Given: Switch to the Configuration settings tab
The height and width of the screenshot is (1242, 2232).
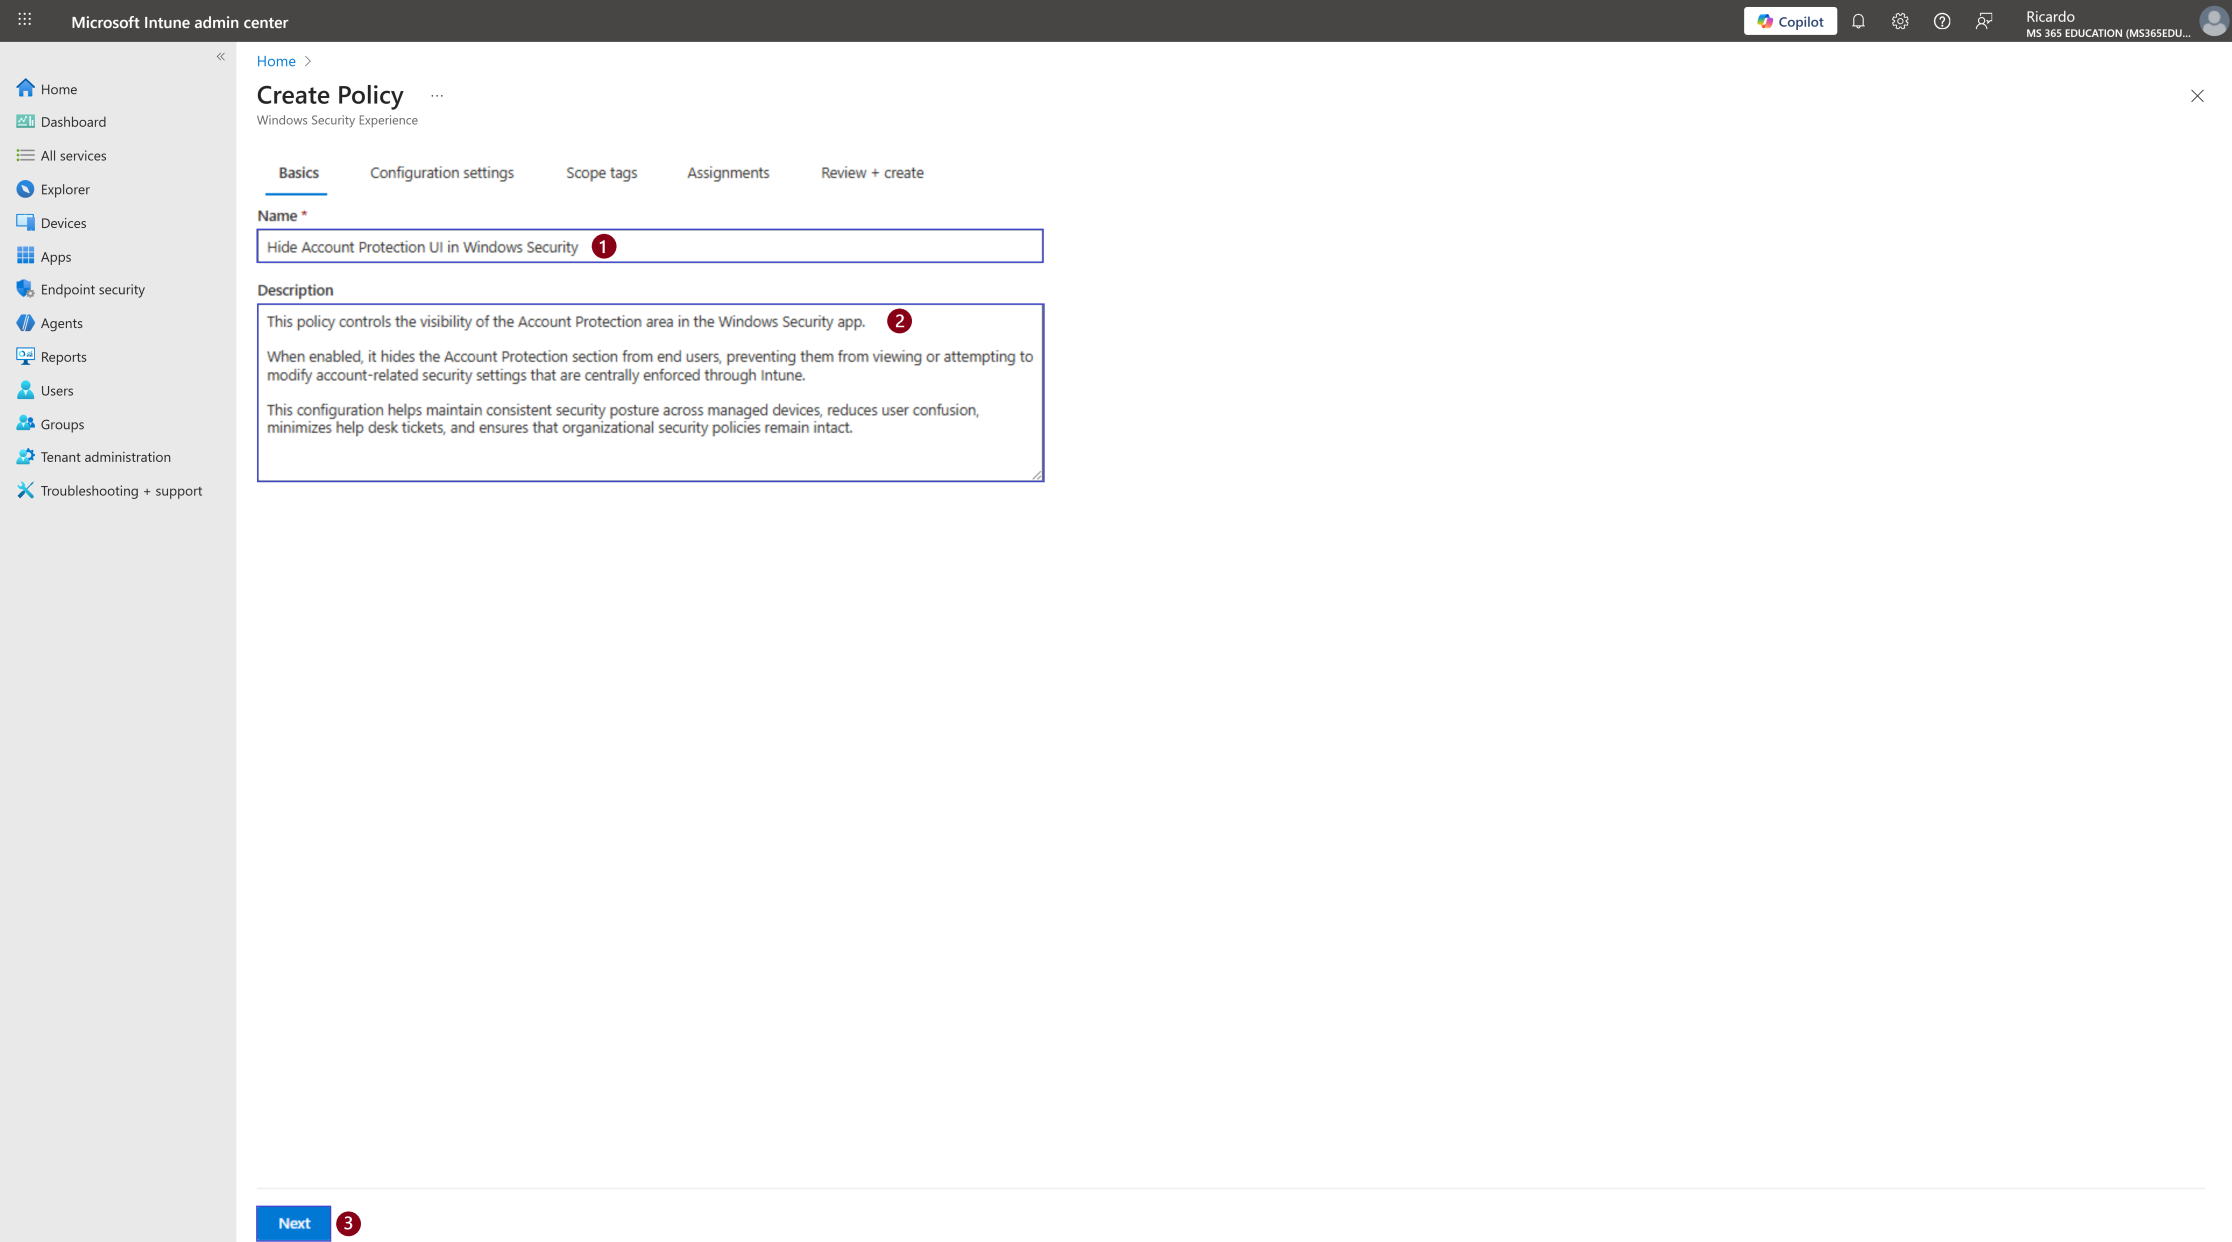Looking at the screenshot, I should (442, 173).
